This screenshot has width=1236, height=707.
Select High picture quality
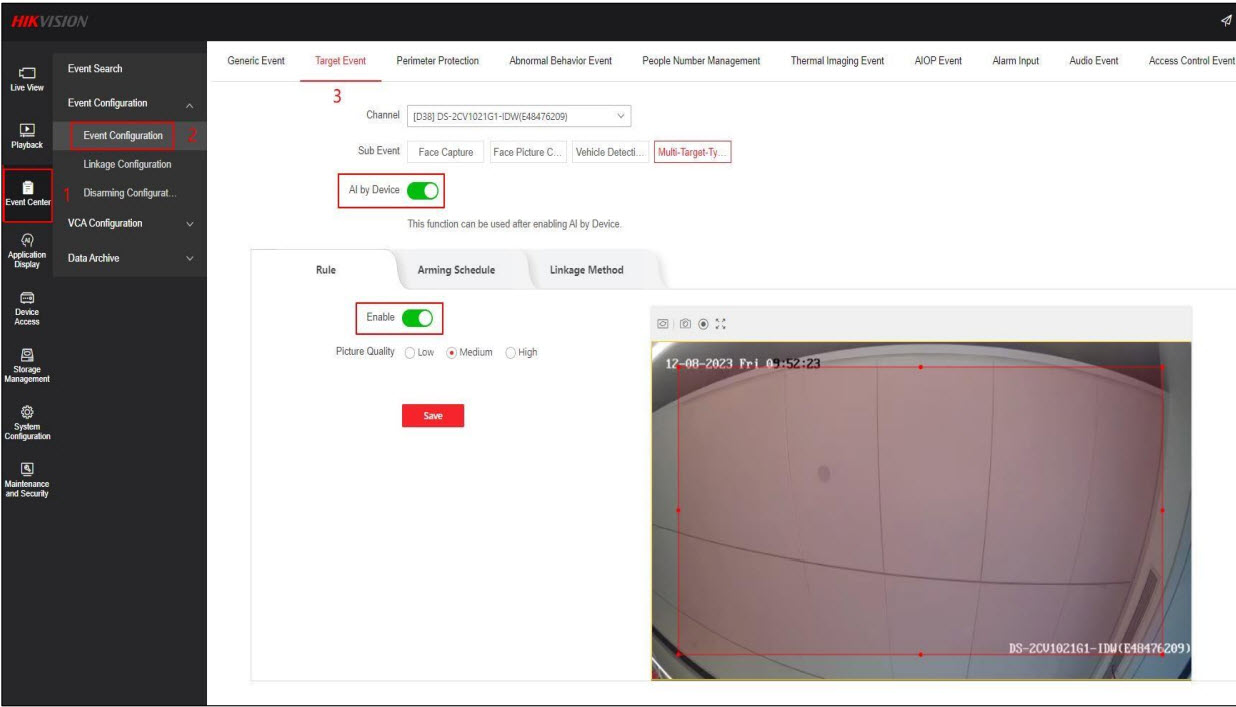(512, 352)
